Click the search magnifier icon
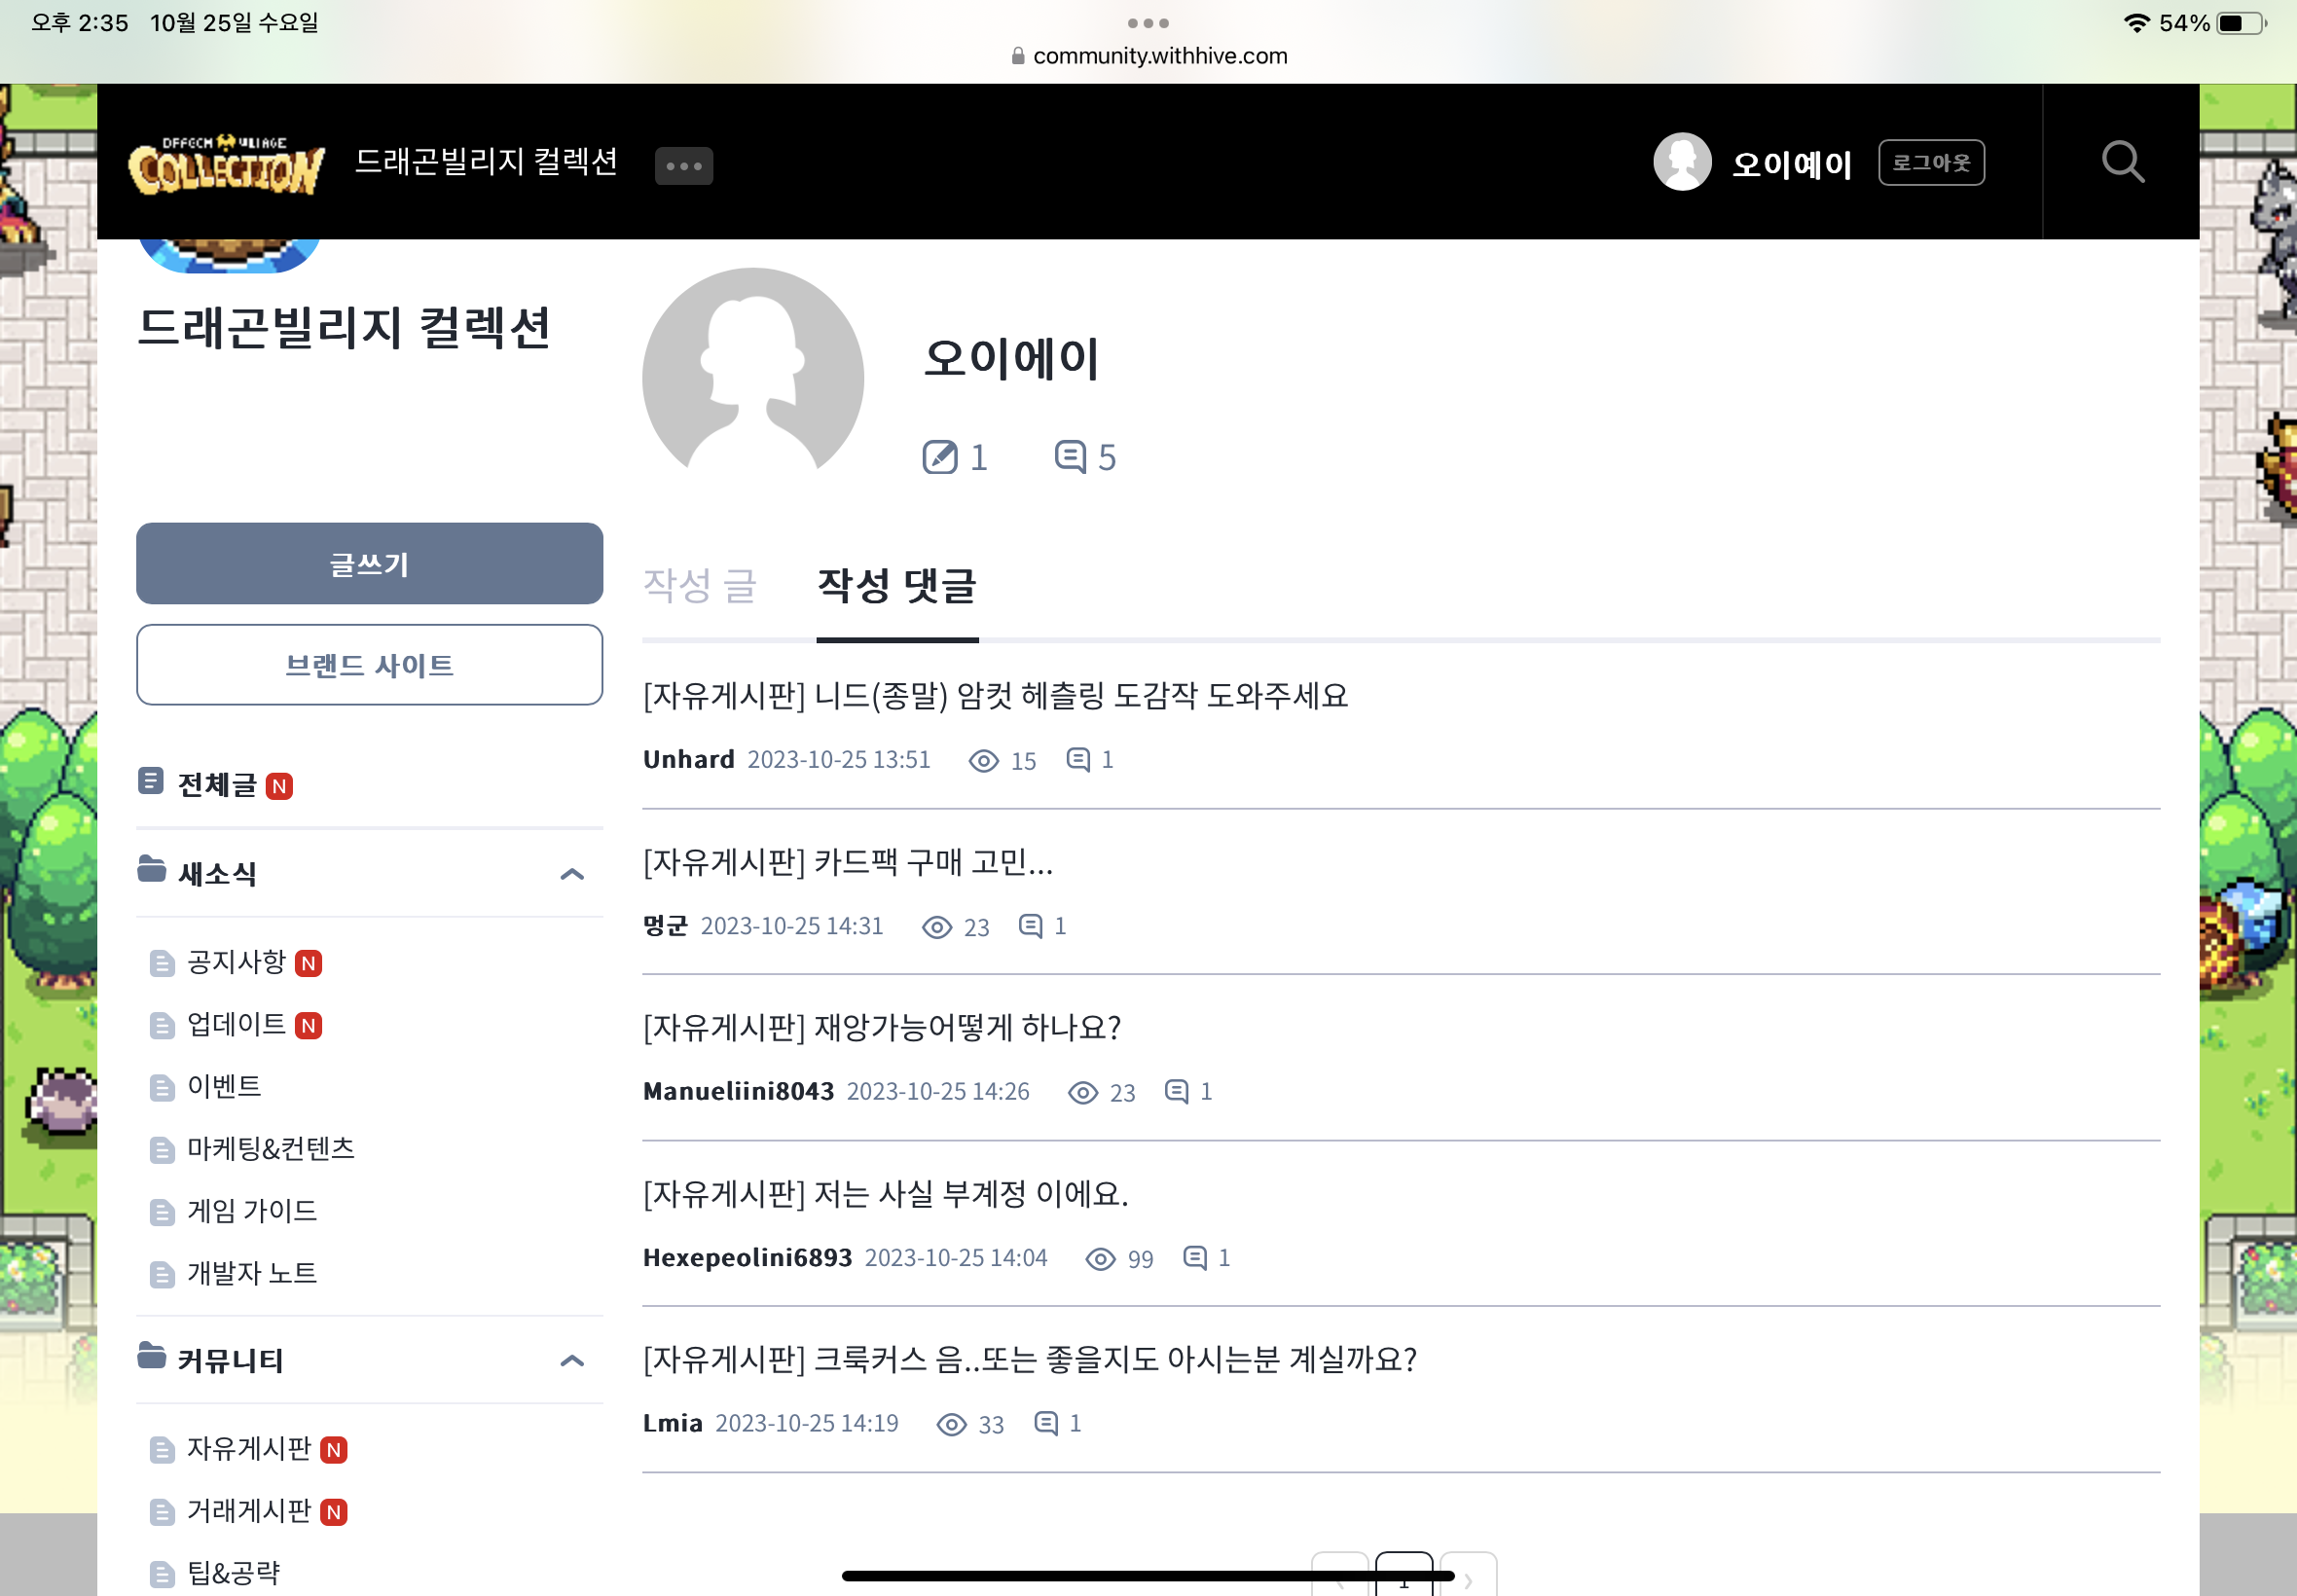 [2122, 162]
